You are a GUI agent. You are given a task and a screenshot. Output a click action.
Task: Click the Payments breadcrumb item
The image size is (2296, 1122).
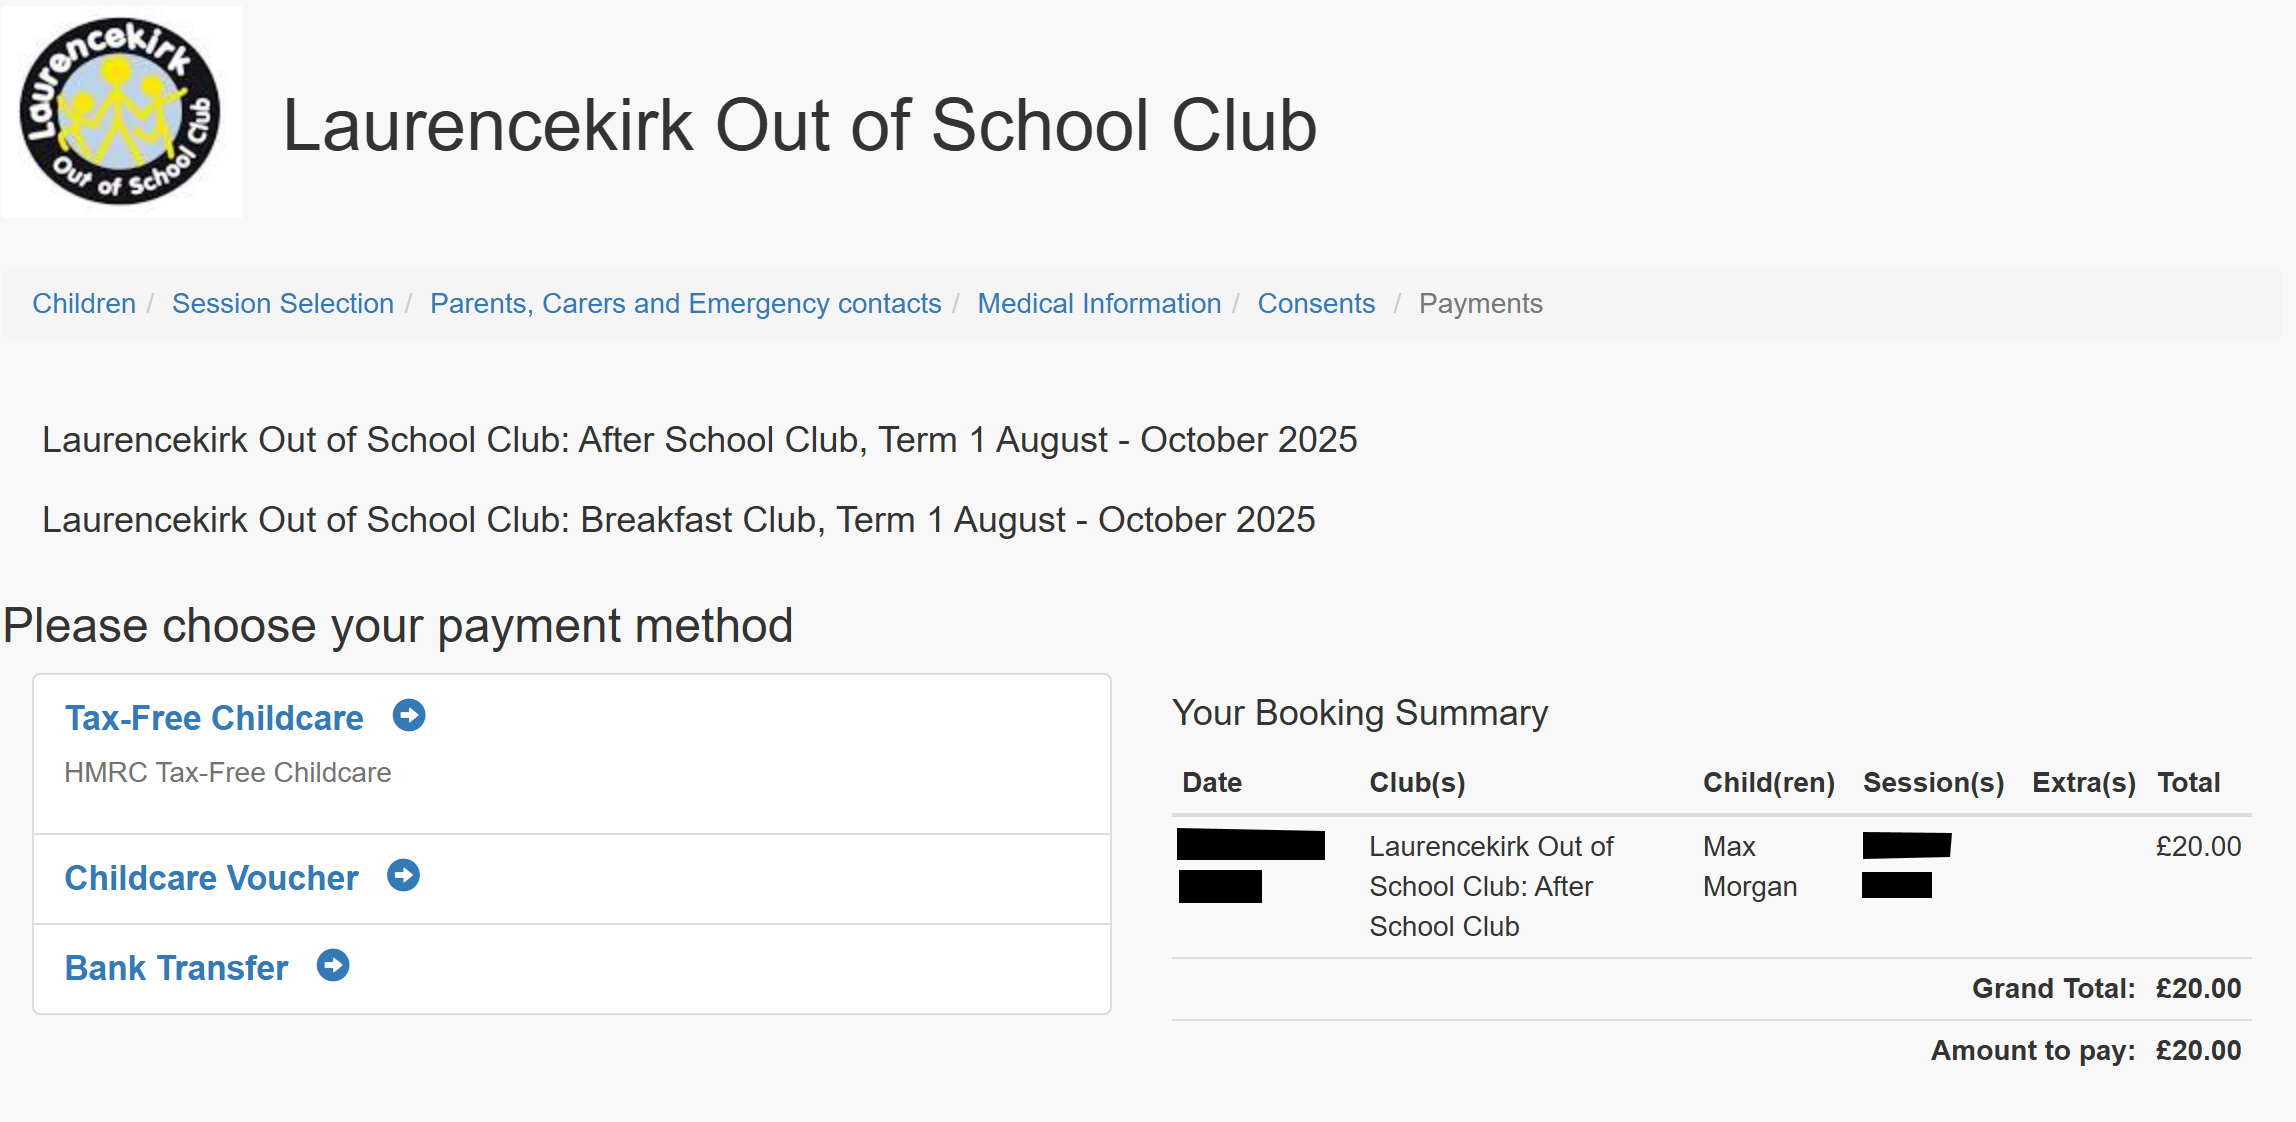point(1480,304)
